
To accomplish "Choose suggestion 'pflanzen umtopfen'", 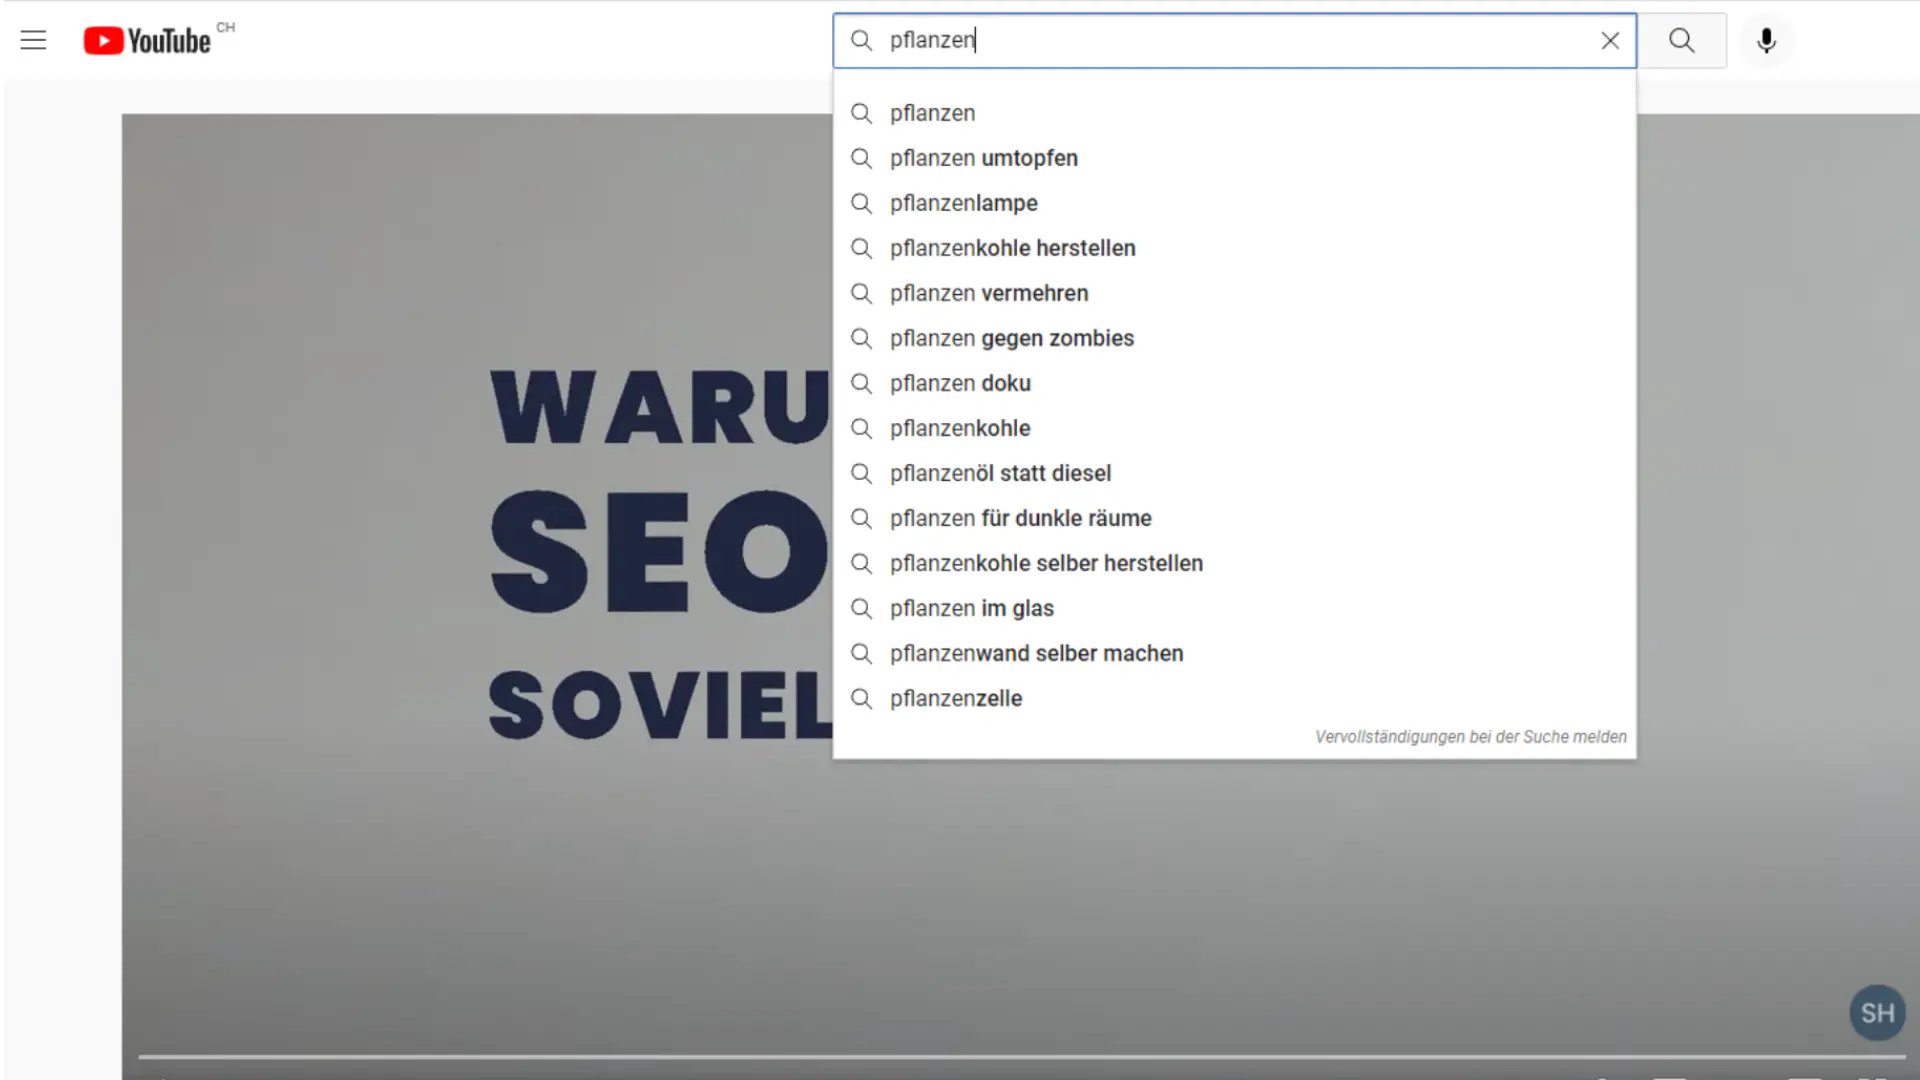I will (1234, 158).
